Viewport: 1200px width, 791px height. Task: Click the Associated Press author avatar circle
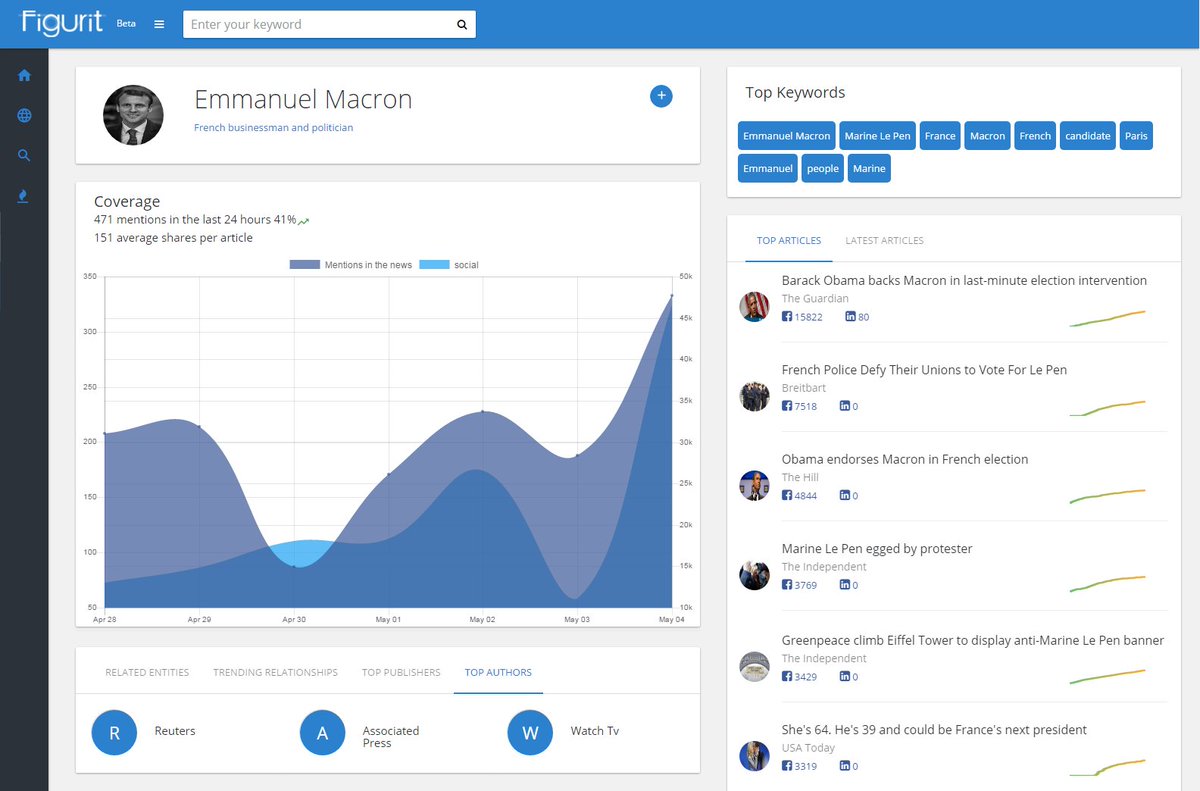click(x=322, y=733)
